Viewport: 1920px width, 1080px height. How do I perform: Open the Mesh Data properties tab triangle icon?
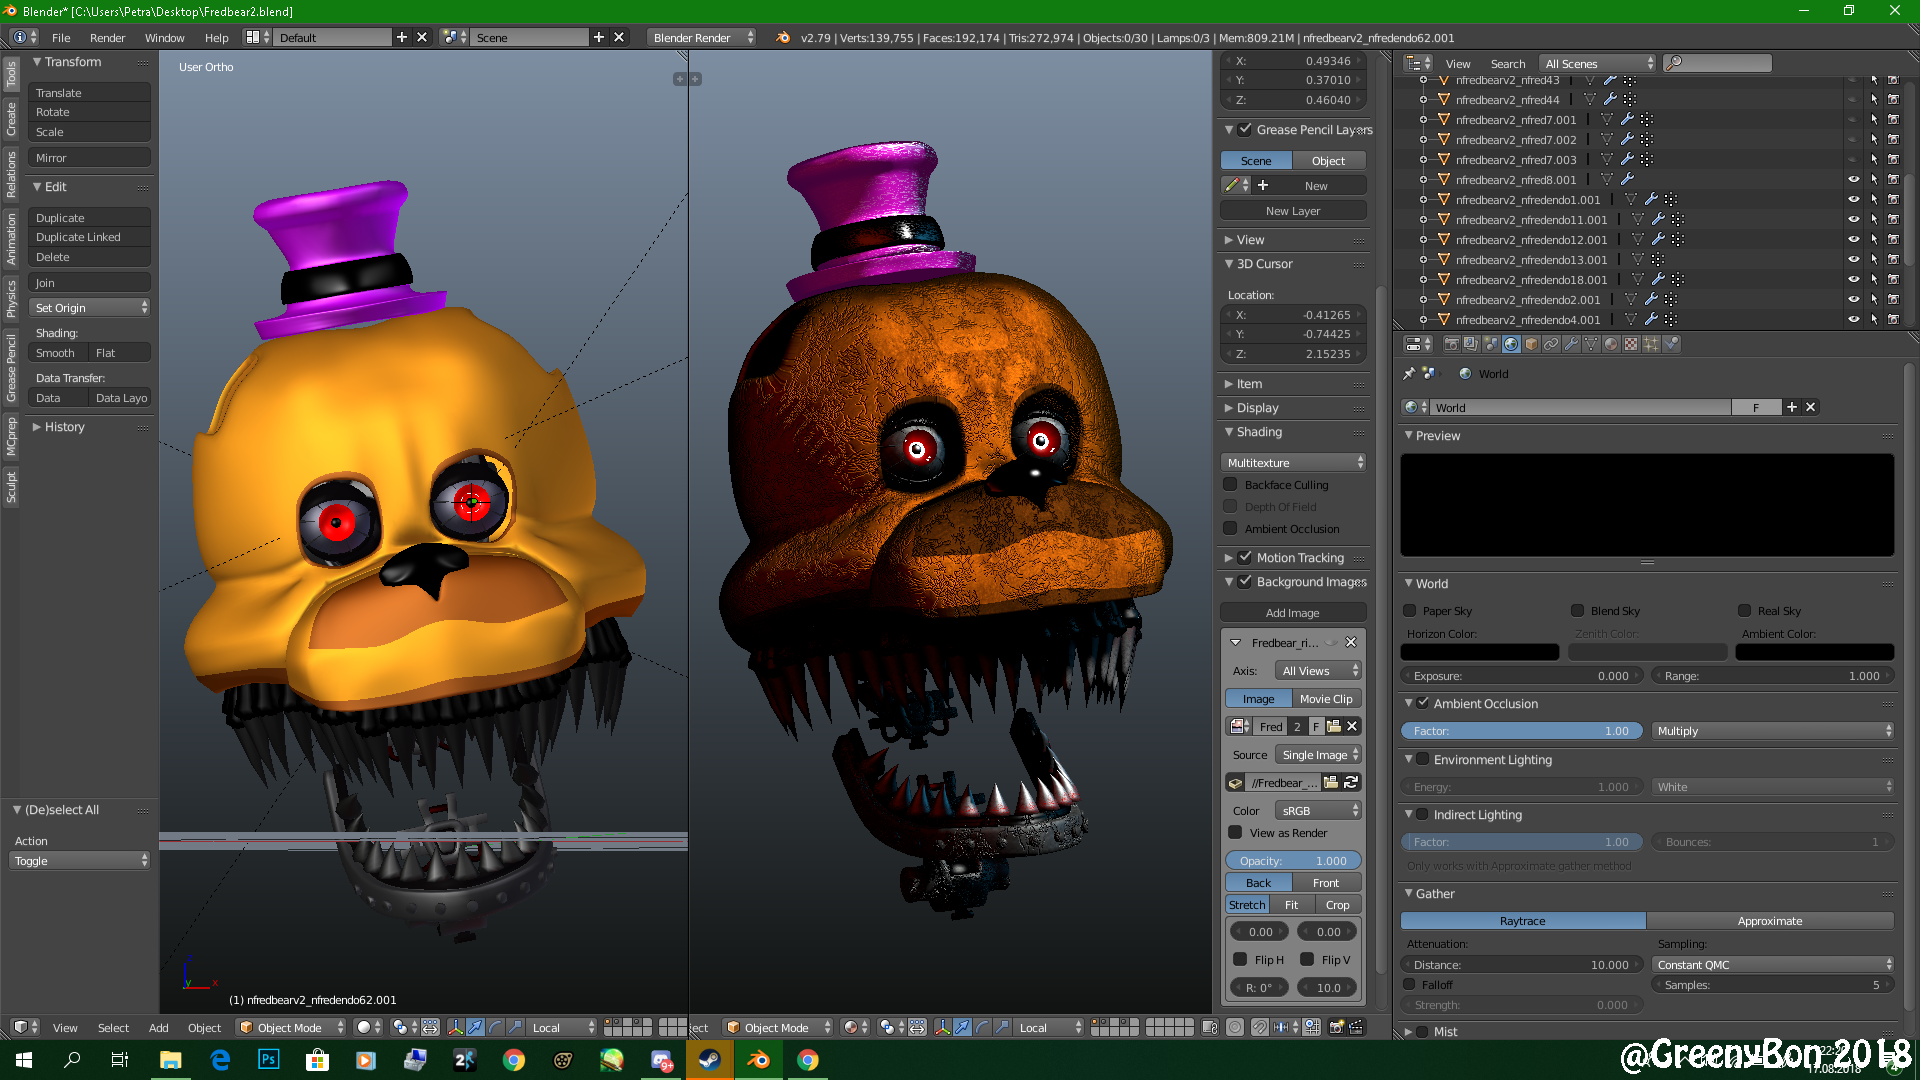pos(1591,344)
